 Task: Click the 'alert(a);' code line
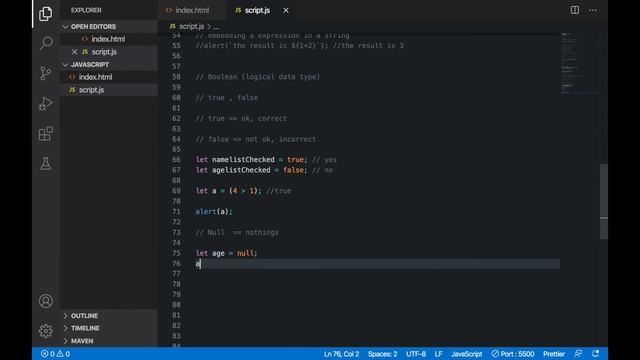214,211
